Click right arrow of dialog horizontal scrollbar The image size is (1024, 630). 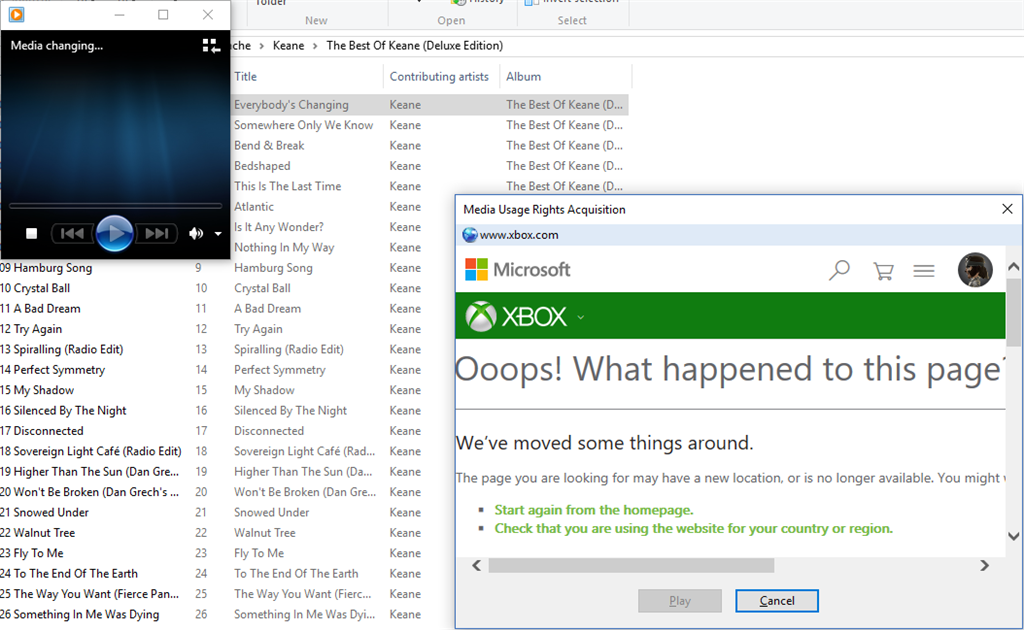coord(984,565)
